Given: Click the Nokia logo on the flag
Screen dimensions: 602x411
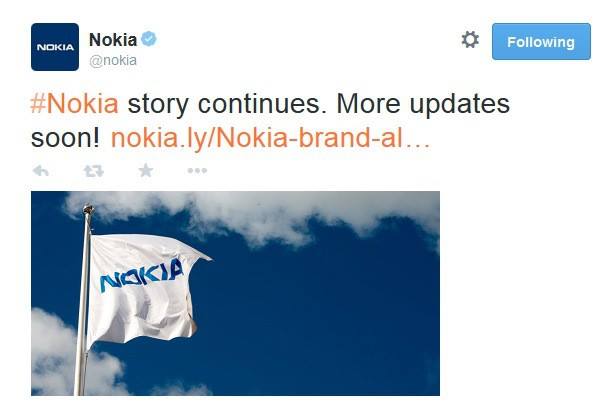Looking at the screenshot, I should click(x=140, y=274).
